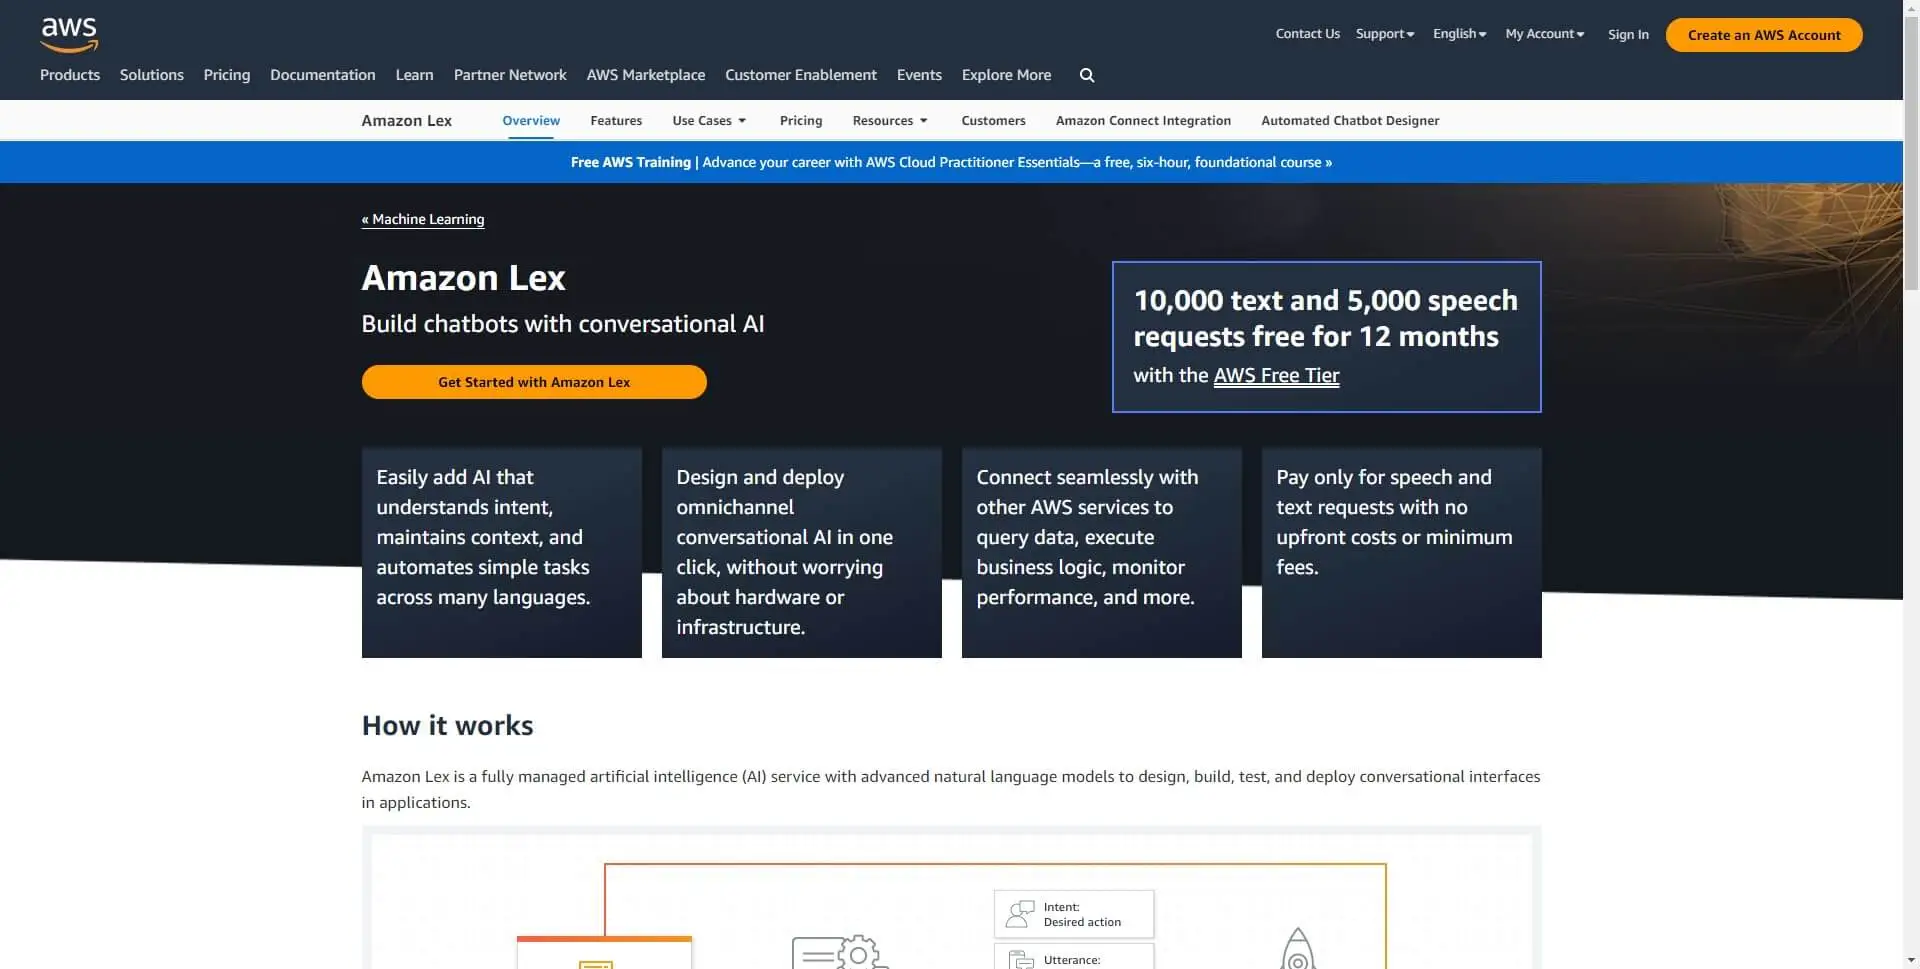The height and width of the screenshot is (969, 1920).
Task: Click the Intent desired action icon in diagram
Action: pos(1020,914)
